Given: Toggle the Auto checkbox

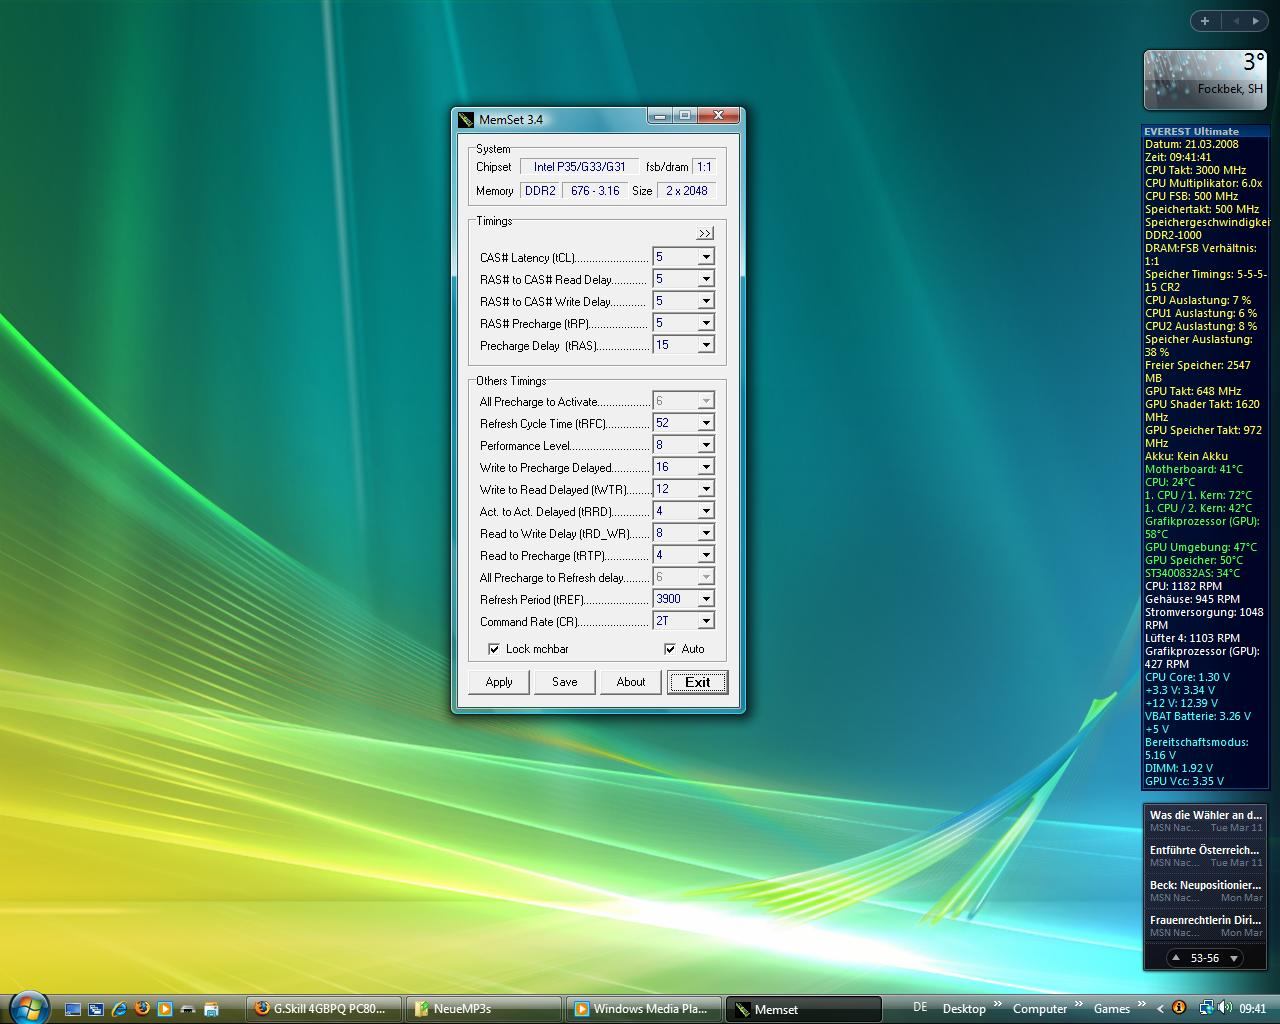Looking at the screenshot, I should 670,649.
